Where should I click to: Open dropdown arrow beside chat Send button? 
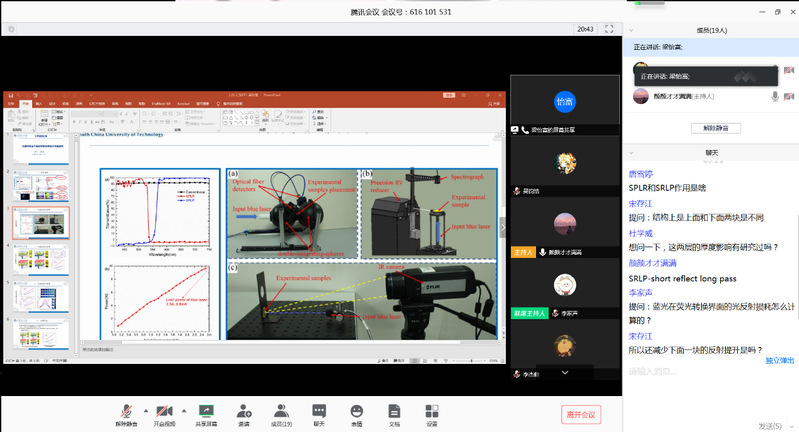(x=792, y=426)
